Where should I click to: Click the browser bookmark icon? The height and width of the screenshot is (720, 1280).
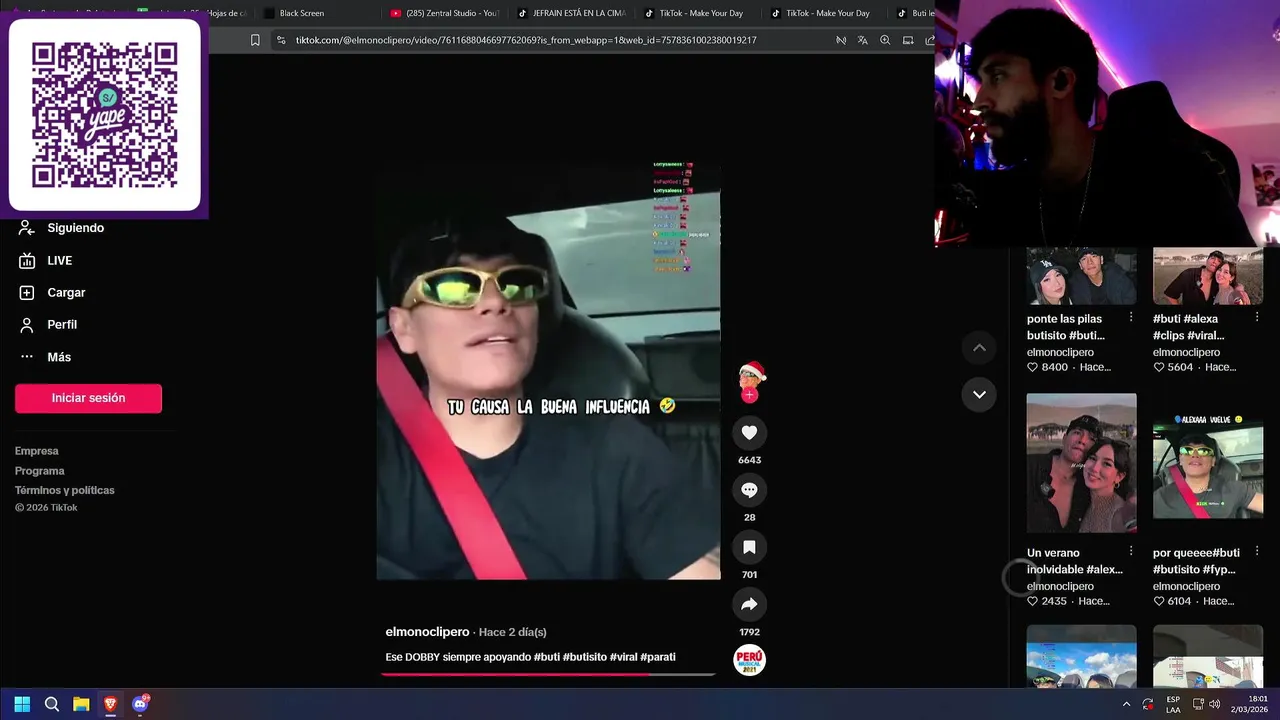pyautogui.click(x=255, y=40)
